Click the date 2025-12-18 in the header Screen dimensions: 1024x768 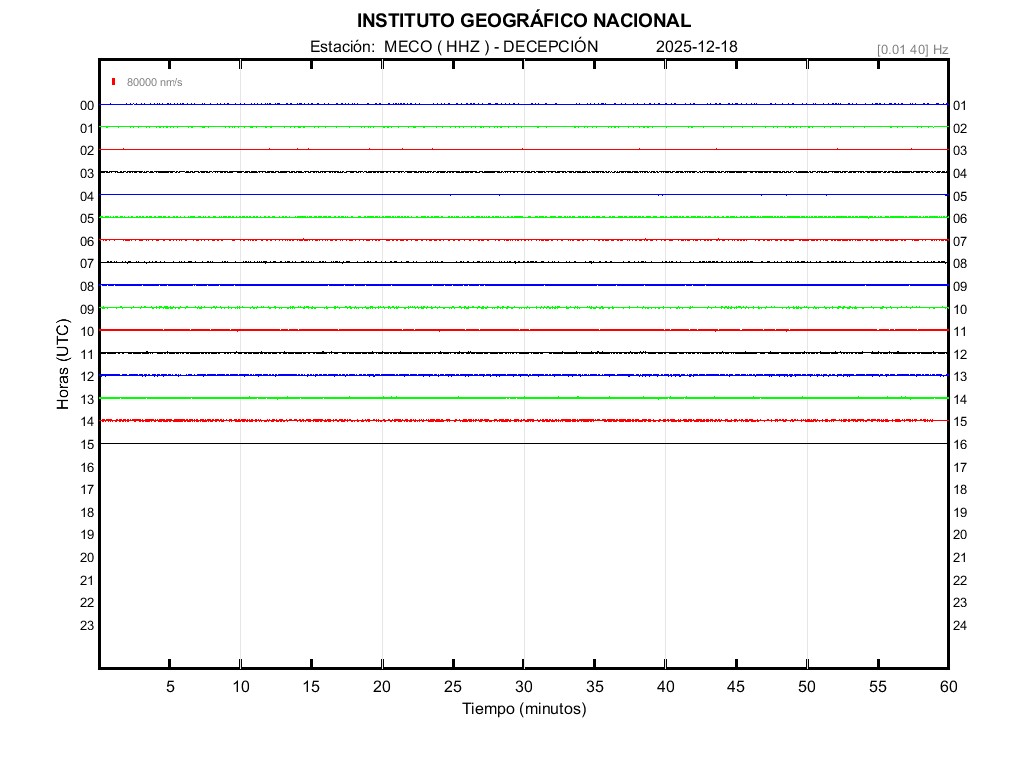coord(697,47)
